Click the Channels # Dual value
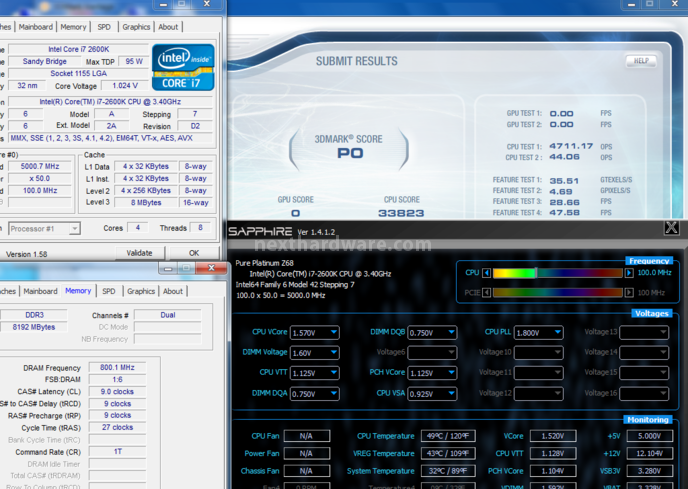Screen dimensions: 688x489 tap(168, 315)
